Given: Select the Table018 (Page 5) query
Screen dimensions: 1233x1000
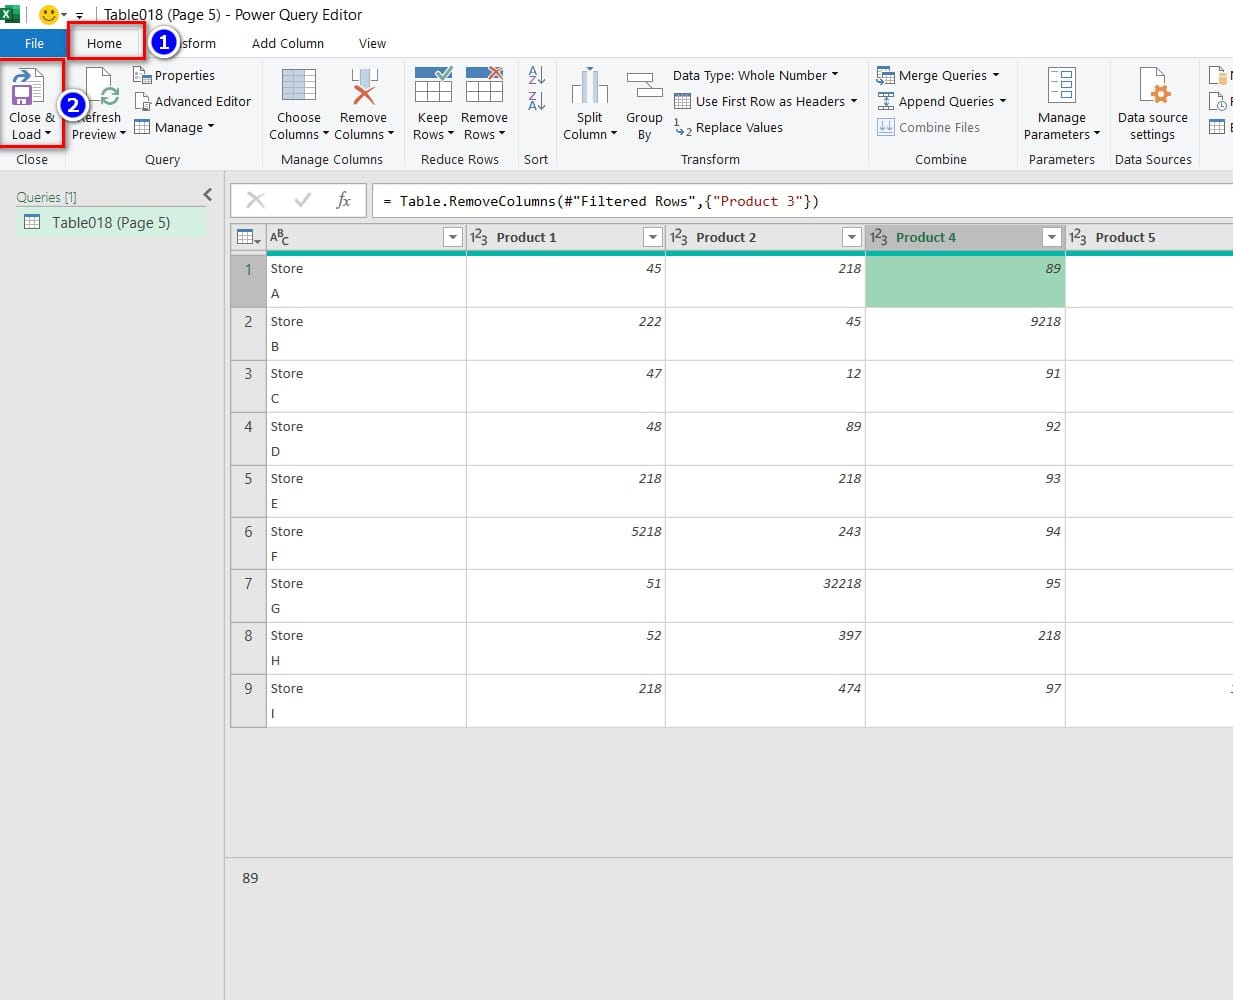Looking at the screenshot, I should [110, 222].
